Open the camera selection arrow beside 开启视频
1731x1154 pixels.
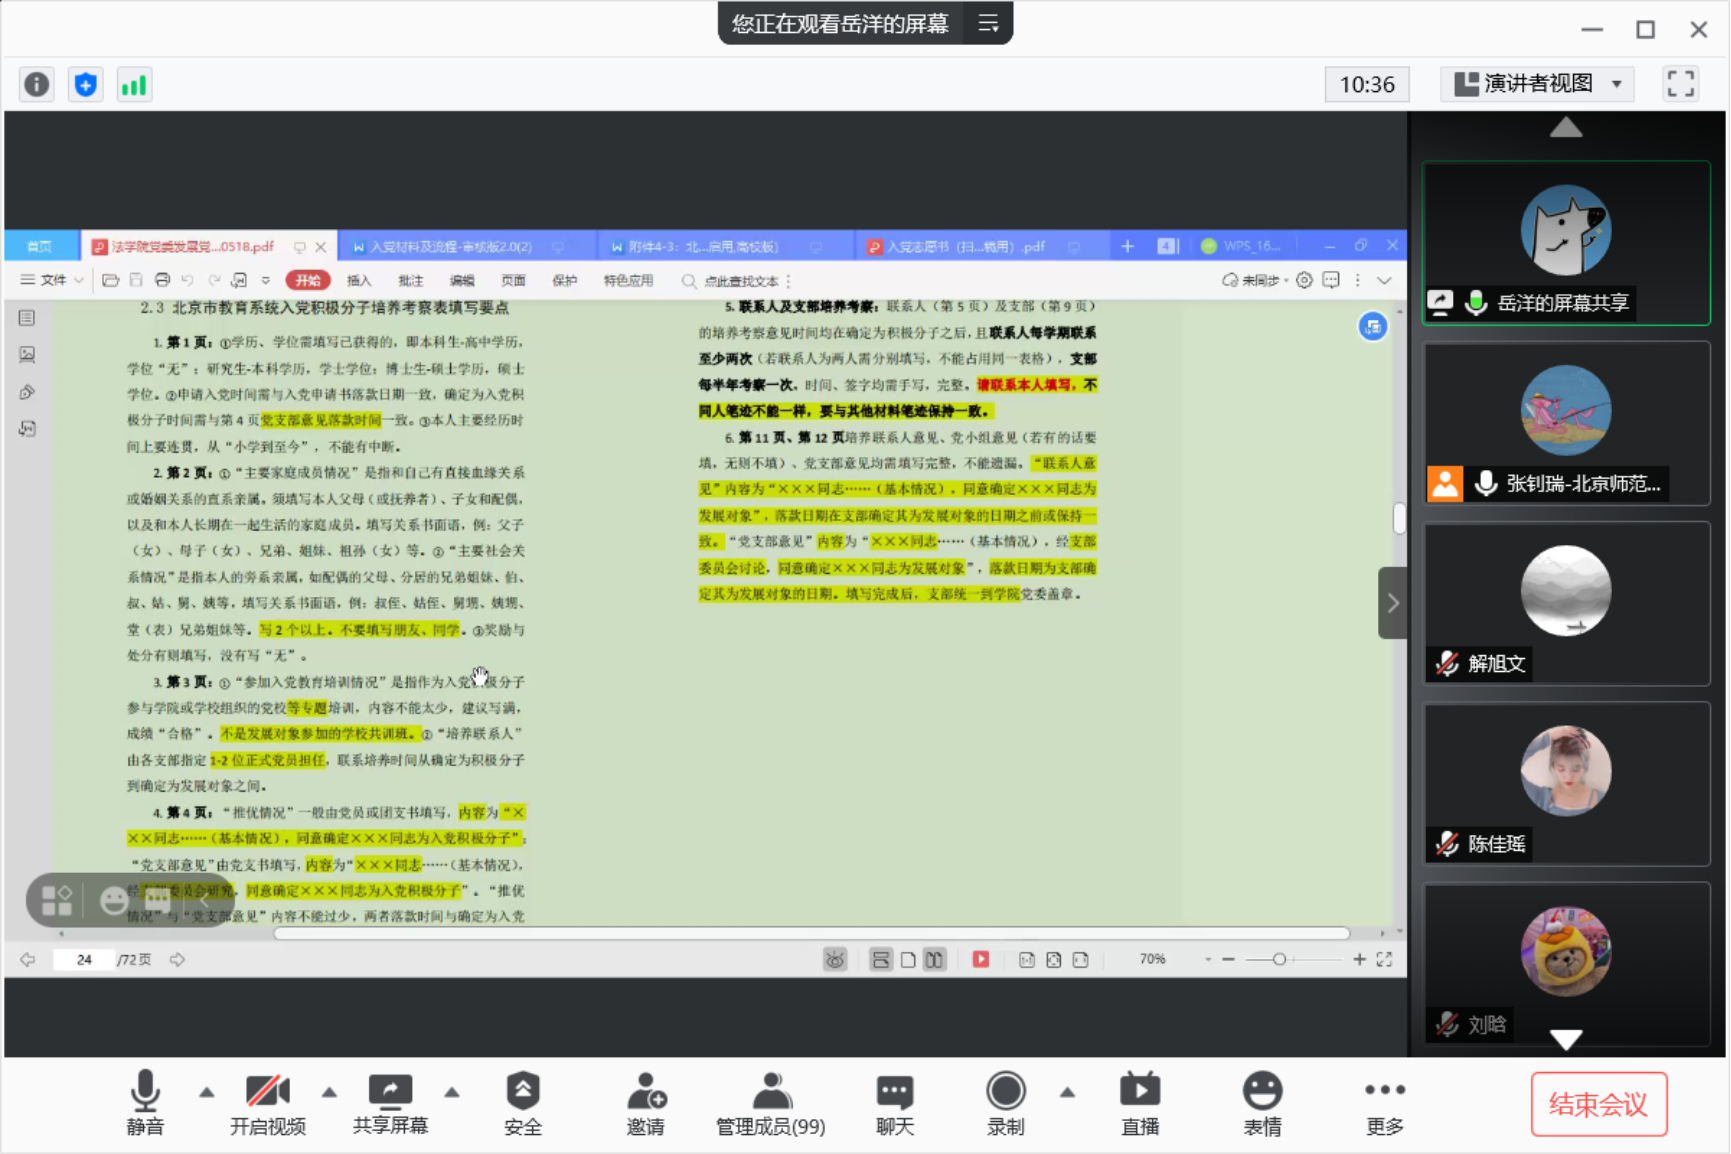[329, 1093]
